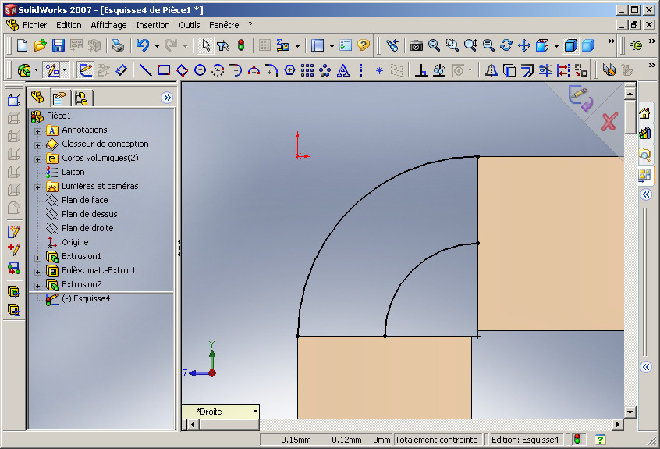The height and width of the screenshot is (449, 660).
Task: Expand the dropdown arrow beside the Options icon
Action: [x=297, y=46]
